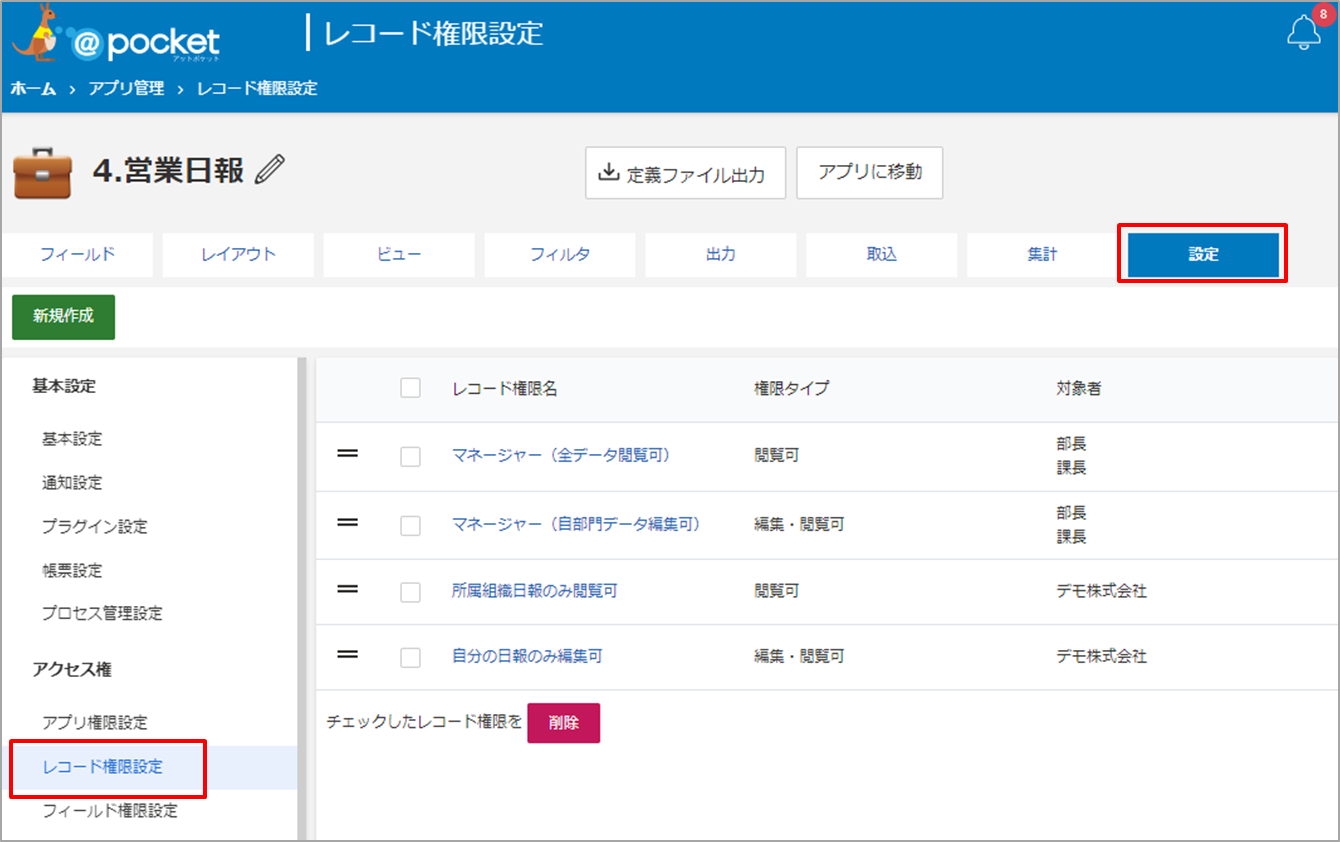The height and width of the screenshot is (842, 1340).
Task: Click the pencil icon beside 4.営業日報
Action: (270, 169)
